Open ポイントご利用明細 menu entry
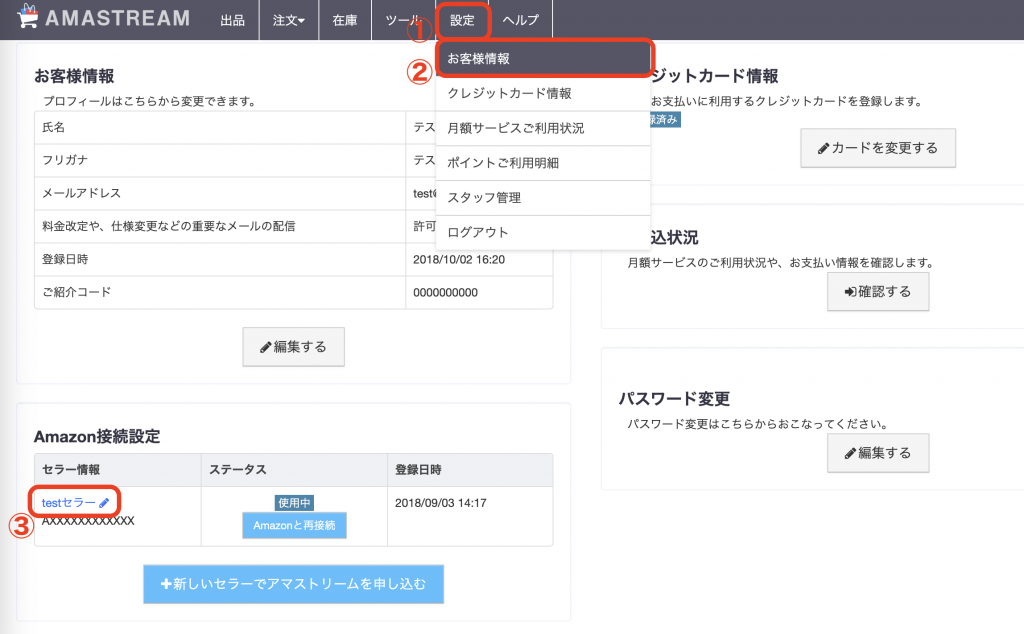Image resolution: width=1024 pixels, height=634 pixels. 543,163
